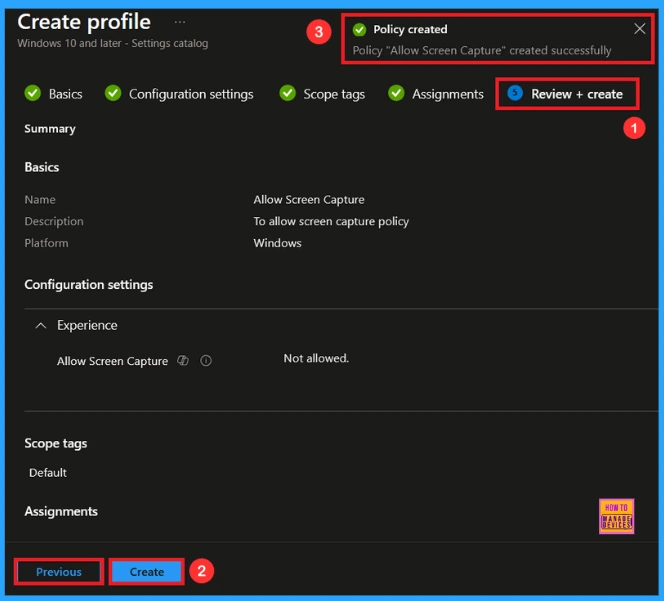Switch to the Scope tags tab
664x601 pixels.
pos(334,94)
